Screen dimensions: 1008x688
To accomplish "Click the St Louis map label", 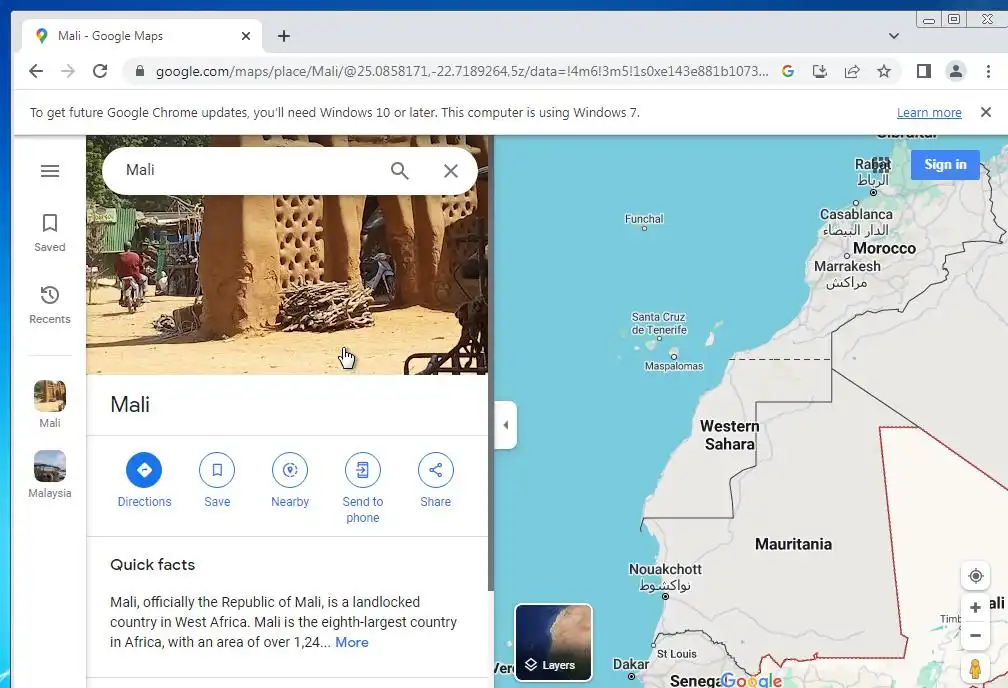I will pyautogui.click(x=676, y=654).
